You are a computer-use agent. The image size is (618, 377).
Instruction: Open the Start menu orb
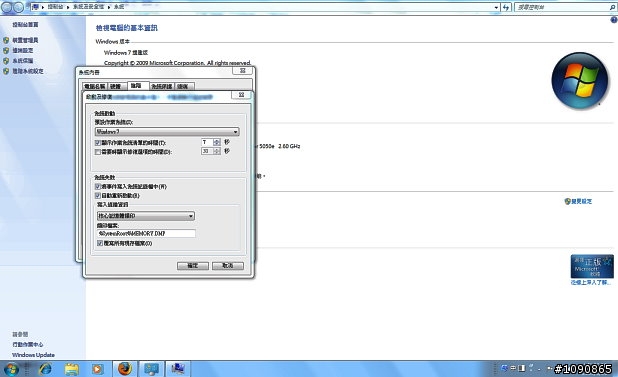(x=11, y=369)
